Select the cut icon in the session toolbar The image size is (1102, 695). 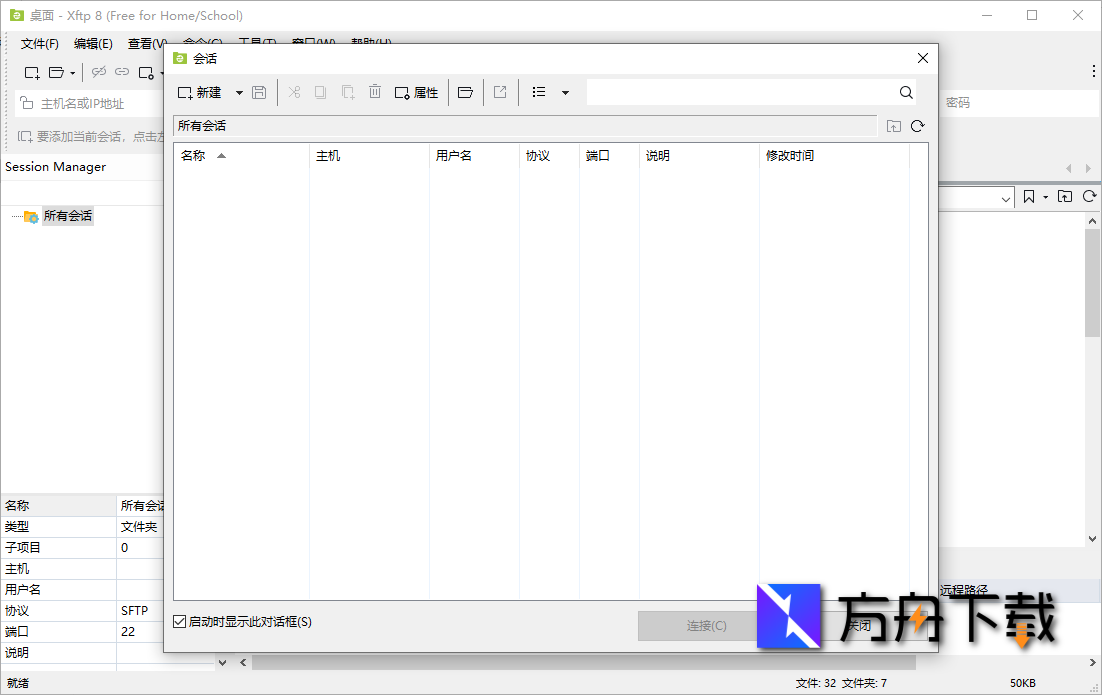[x=296, y=92]
